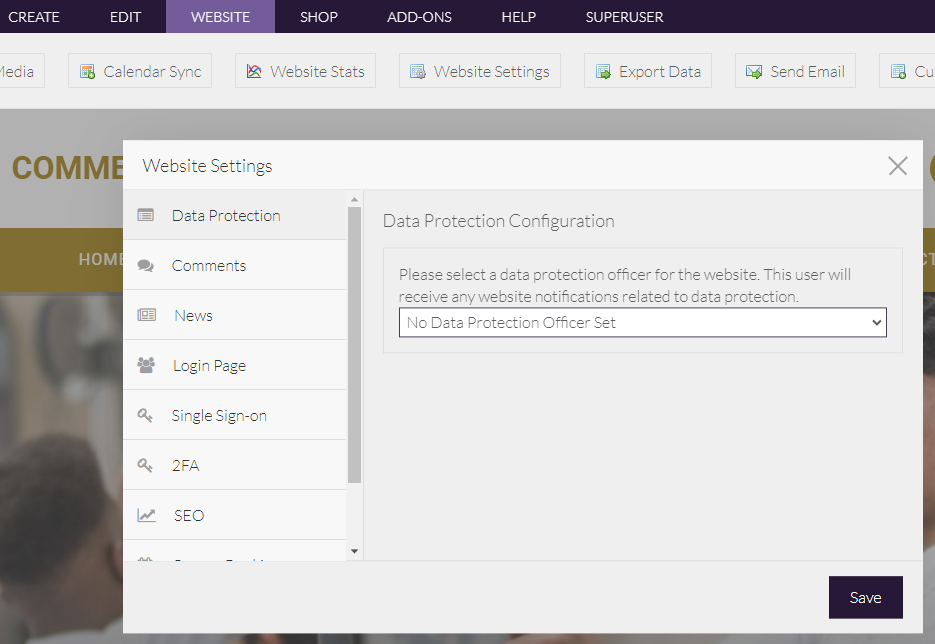Select Data Protection settings section
This screenshot has width=935, height=644.
click(235, 215)
